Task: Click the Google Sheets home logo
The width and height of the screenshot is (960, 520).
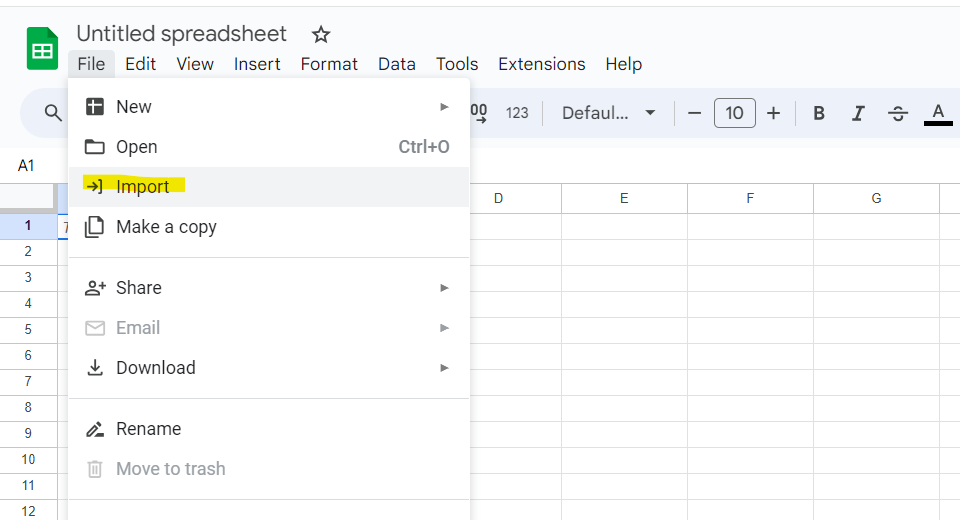Action: click(42, 49)
